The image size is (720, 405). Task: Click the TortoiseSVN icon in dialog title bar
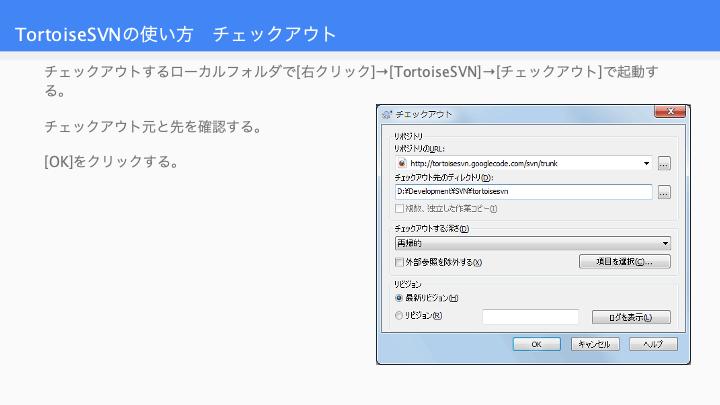coord(388,115)
